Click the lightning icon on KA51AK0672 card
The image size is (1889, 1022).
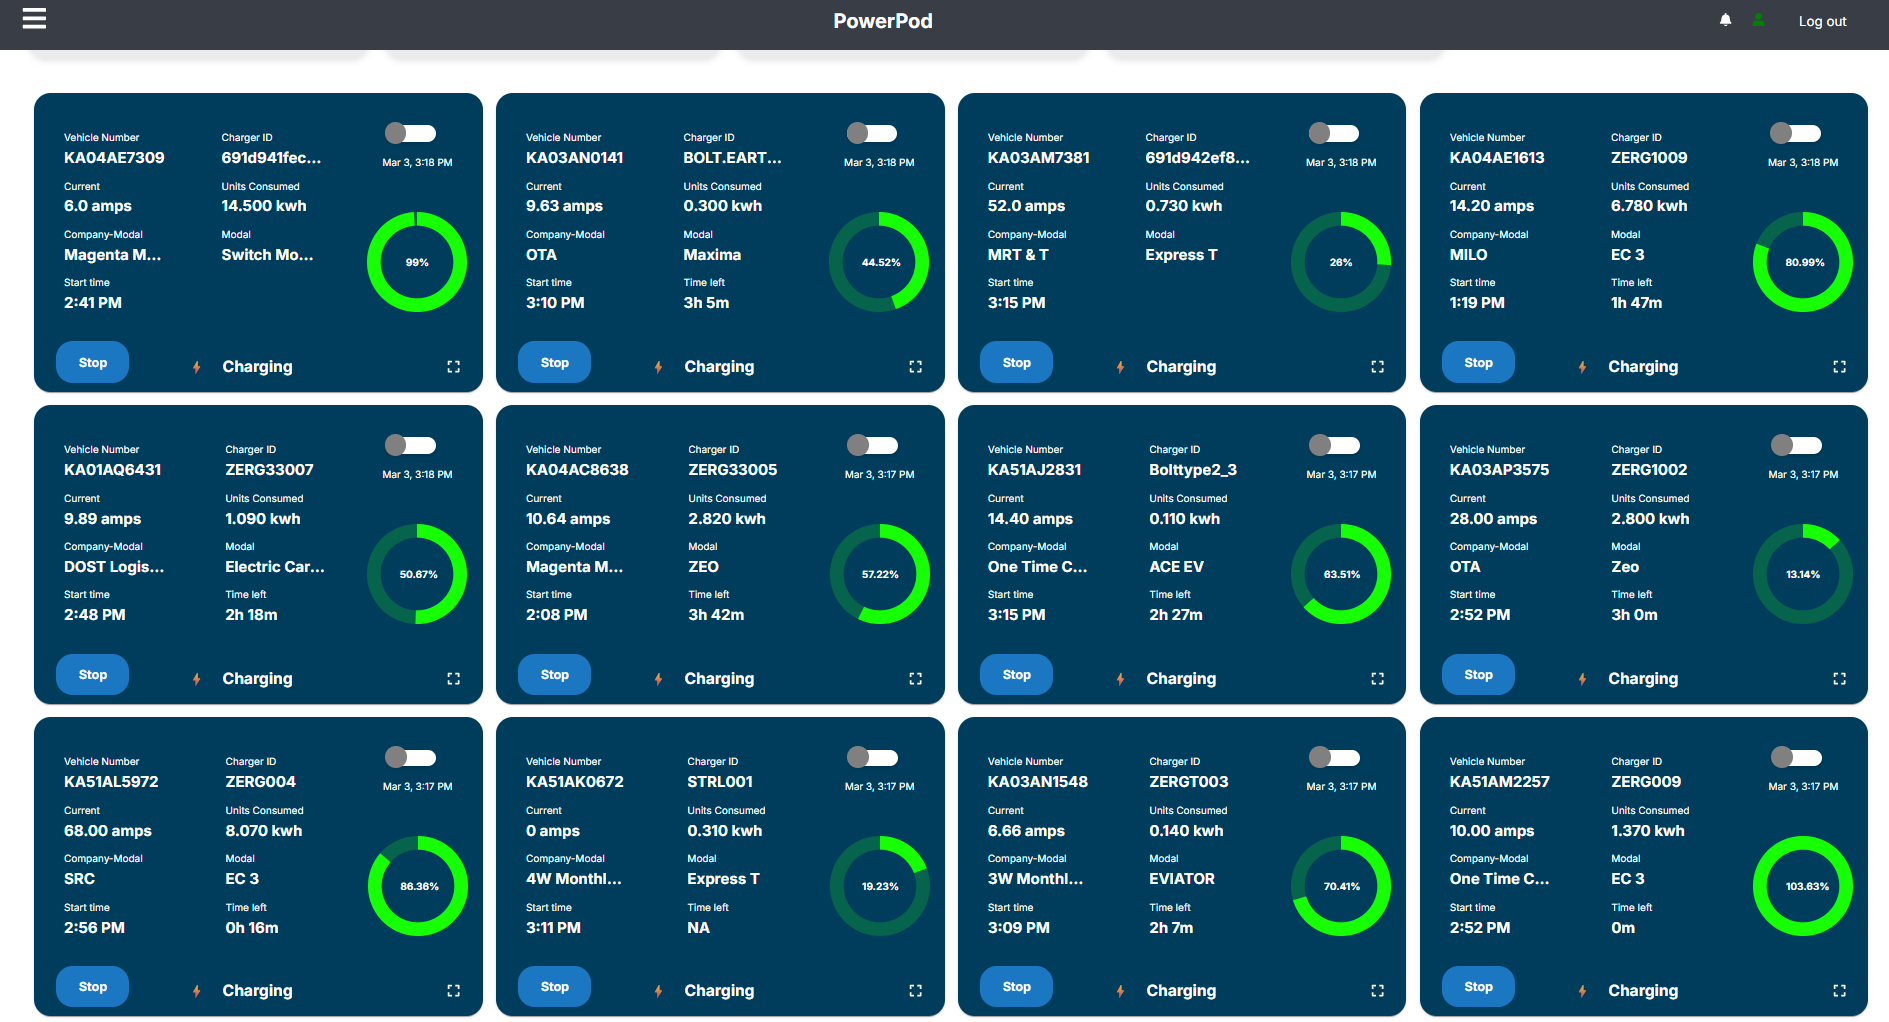pos(658,990)
